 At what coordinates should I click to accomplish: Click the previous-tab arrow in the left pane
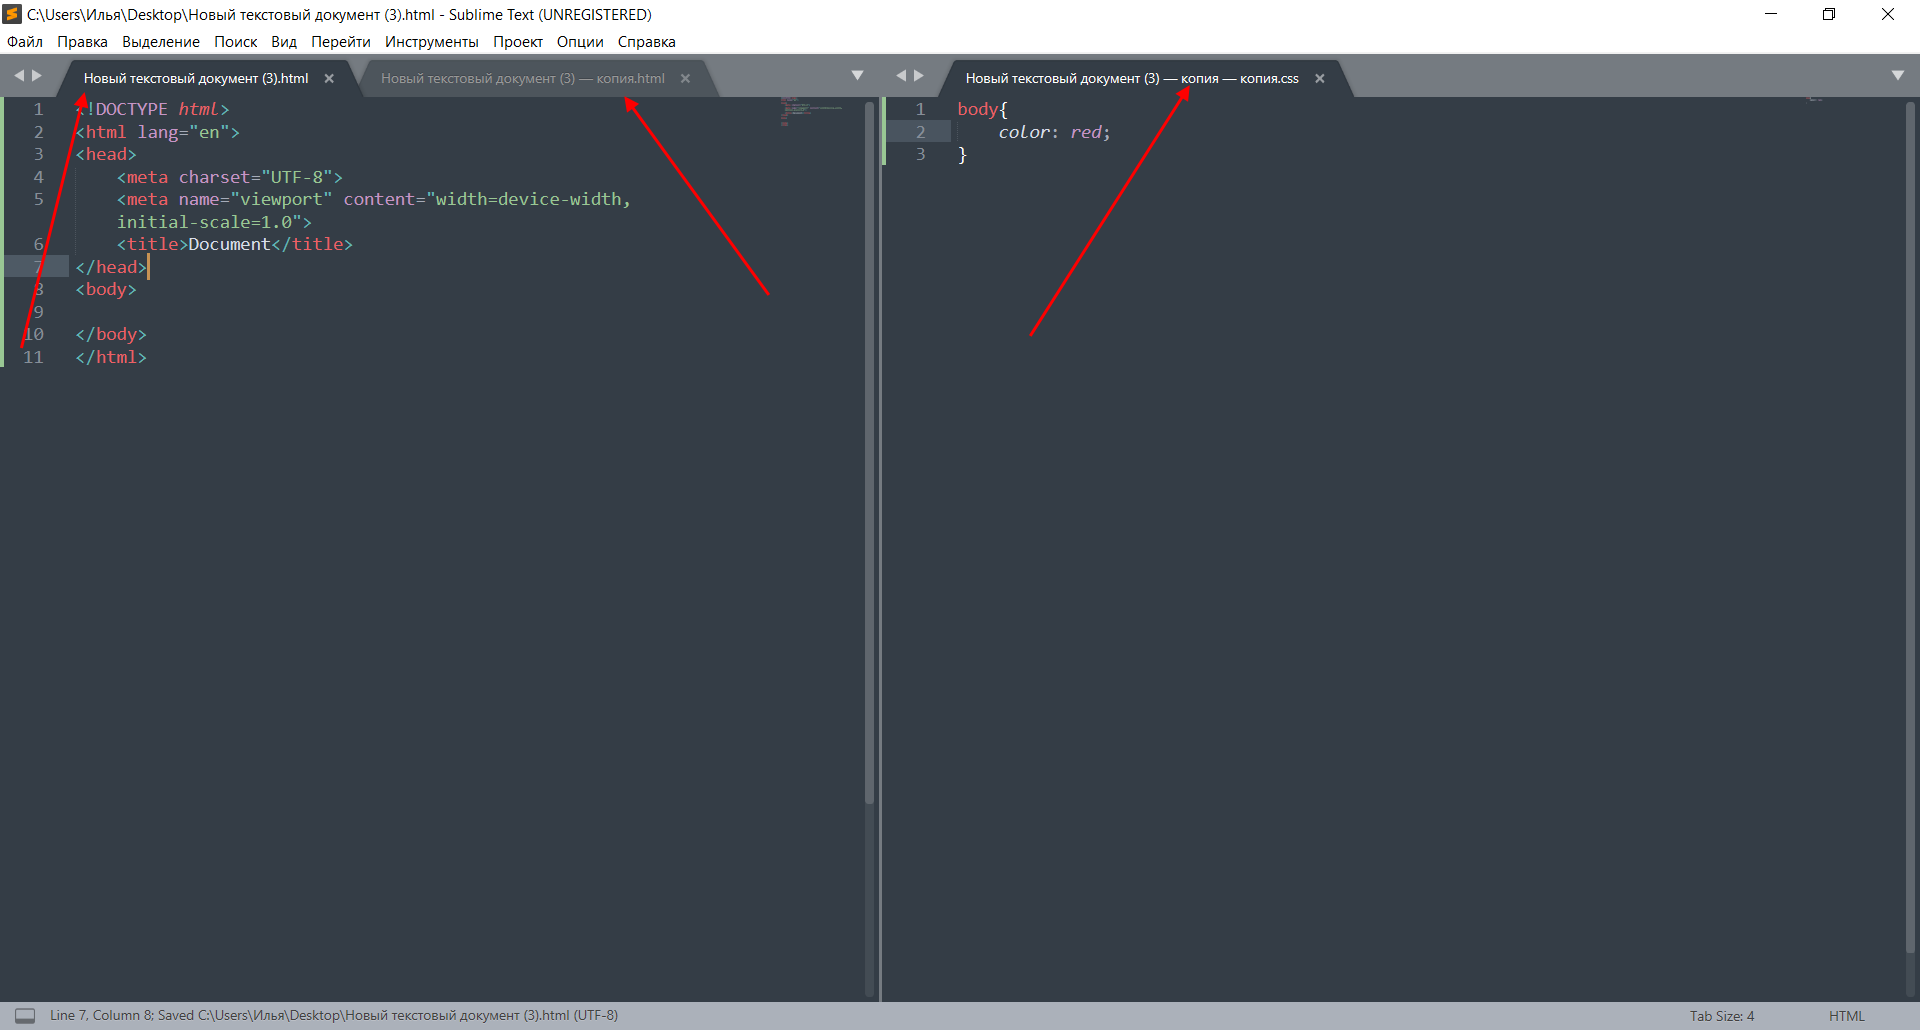point(19,74)
